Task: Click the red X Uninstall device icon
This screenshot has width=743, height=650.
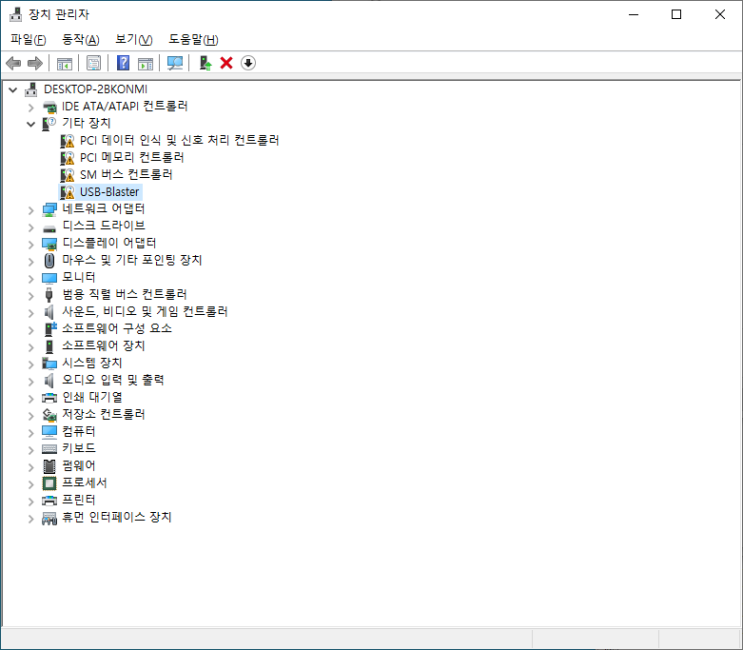Action: [x=227, y=63]
